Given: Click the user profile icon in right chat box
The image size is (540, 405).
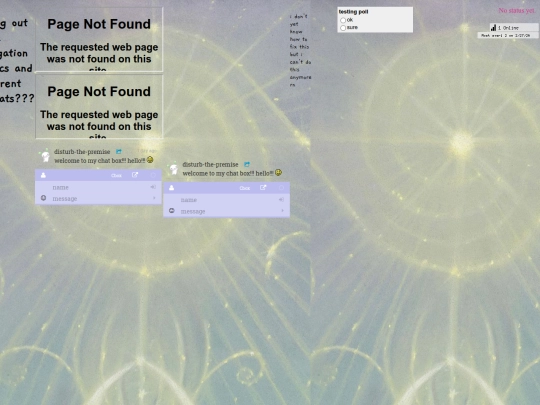Looking at the screenshot, I should point(172,188).
